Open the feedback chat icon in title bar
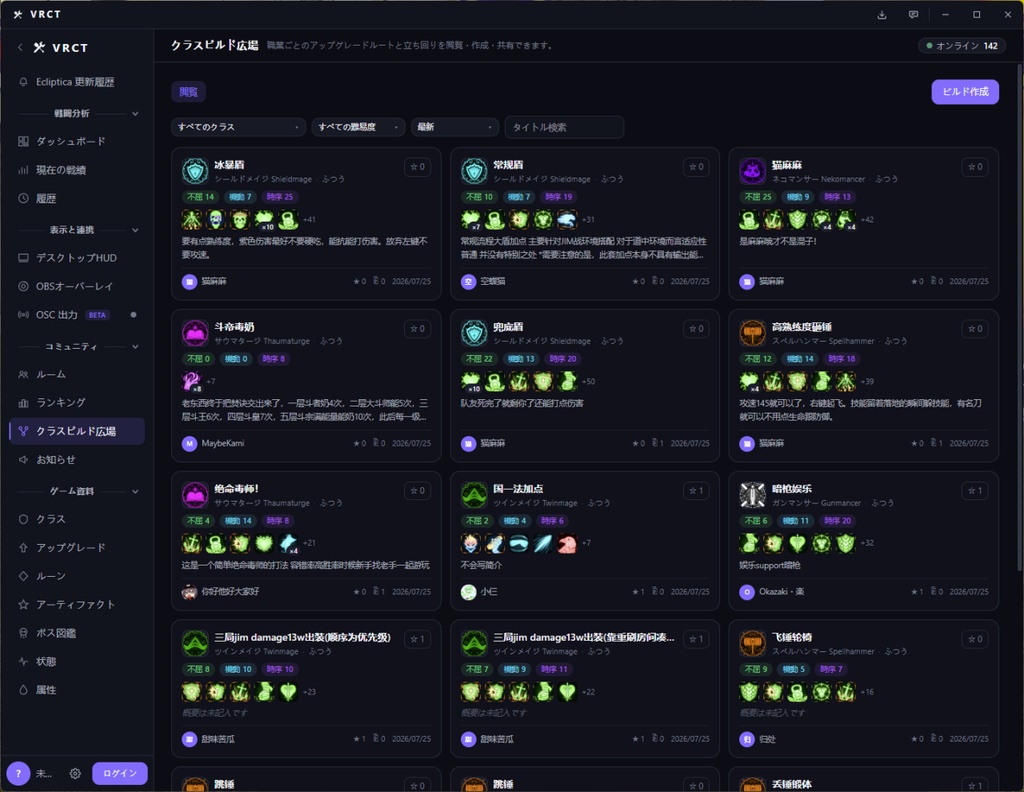 pyautogui.click(x=913, y=14)
